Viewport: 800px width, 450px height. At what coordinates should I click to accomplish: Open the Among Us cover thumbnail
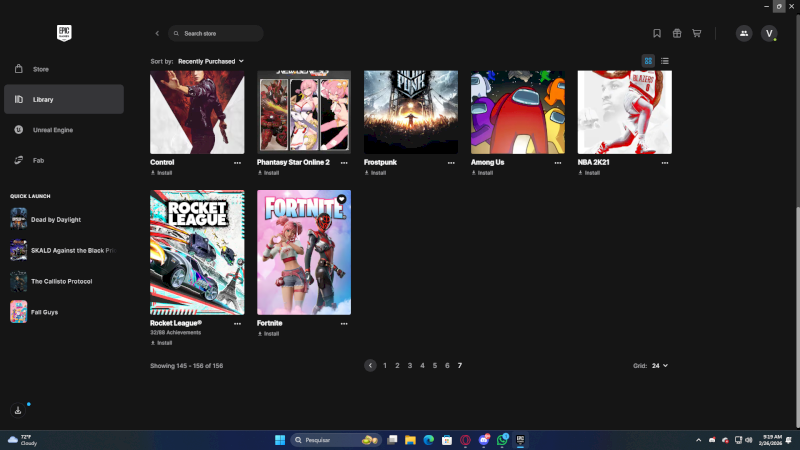click(518, 112)
